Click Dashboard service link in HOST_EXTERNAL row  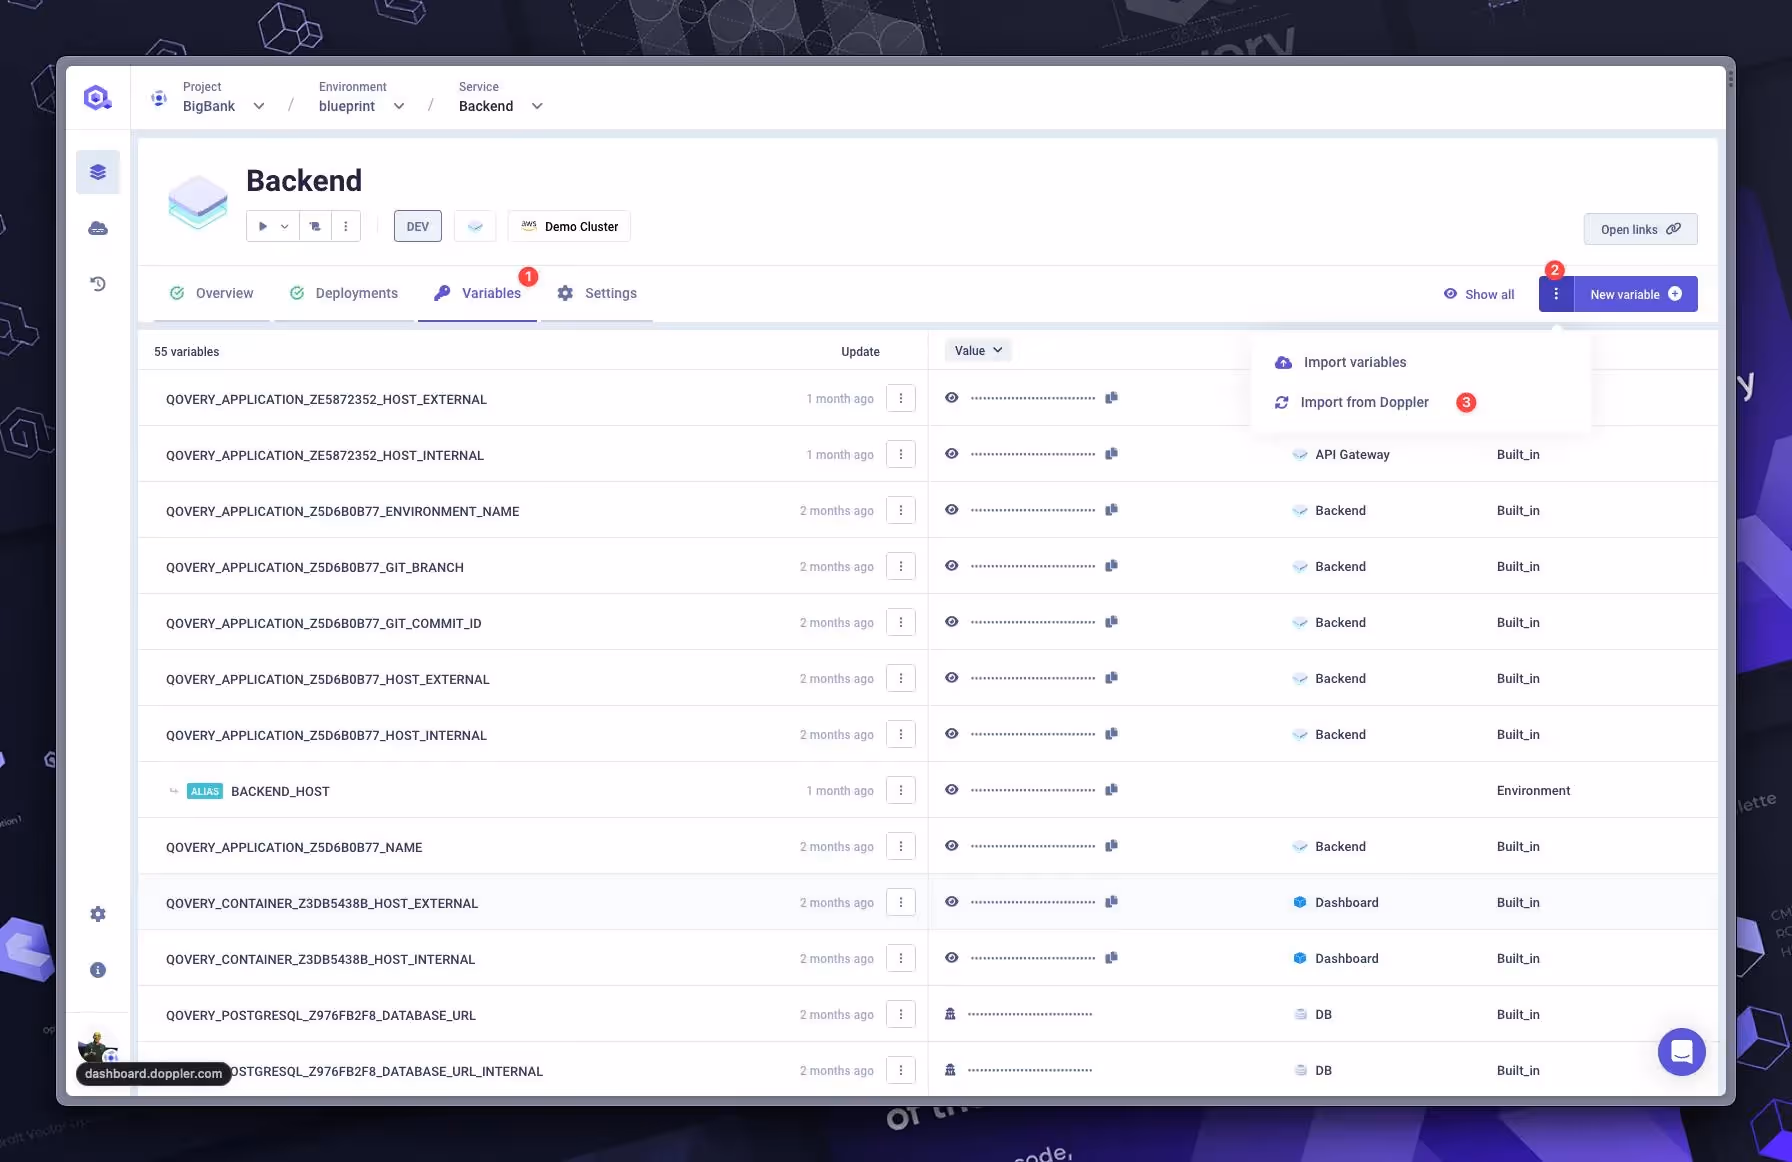point(1336,902)
